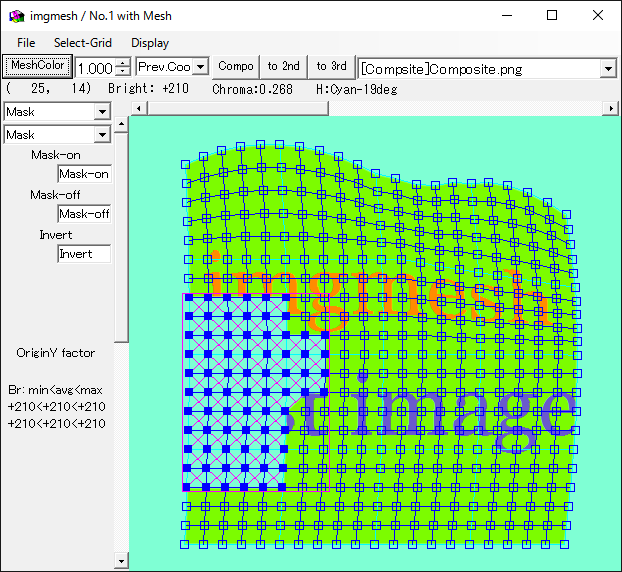Viewport: 622px width, 572px height.
Task: Expand the Composite.png image selector dropdown
Action: point(608,69)
